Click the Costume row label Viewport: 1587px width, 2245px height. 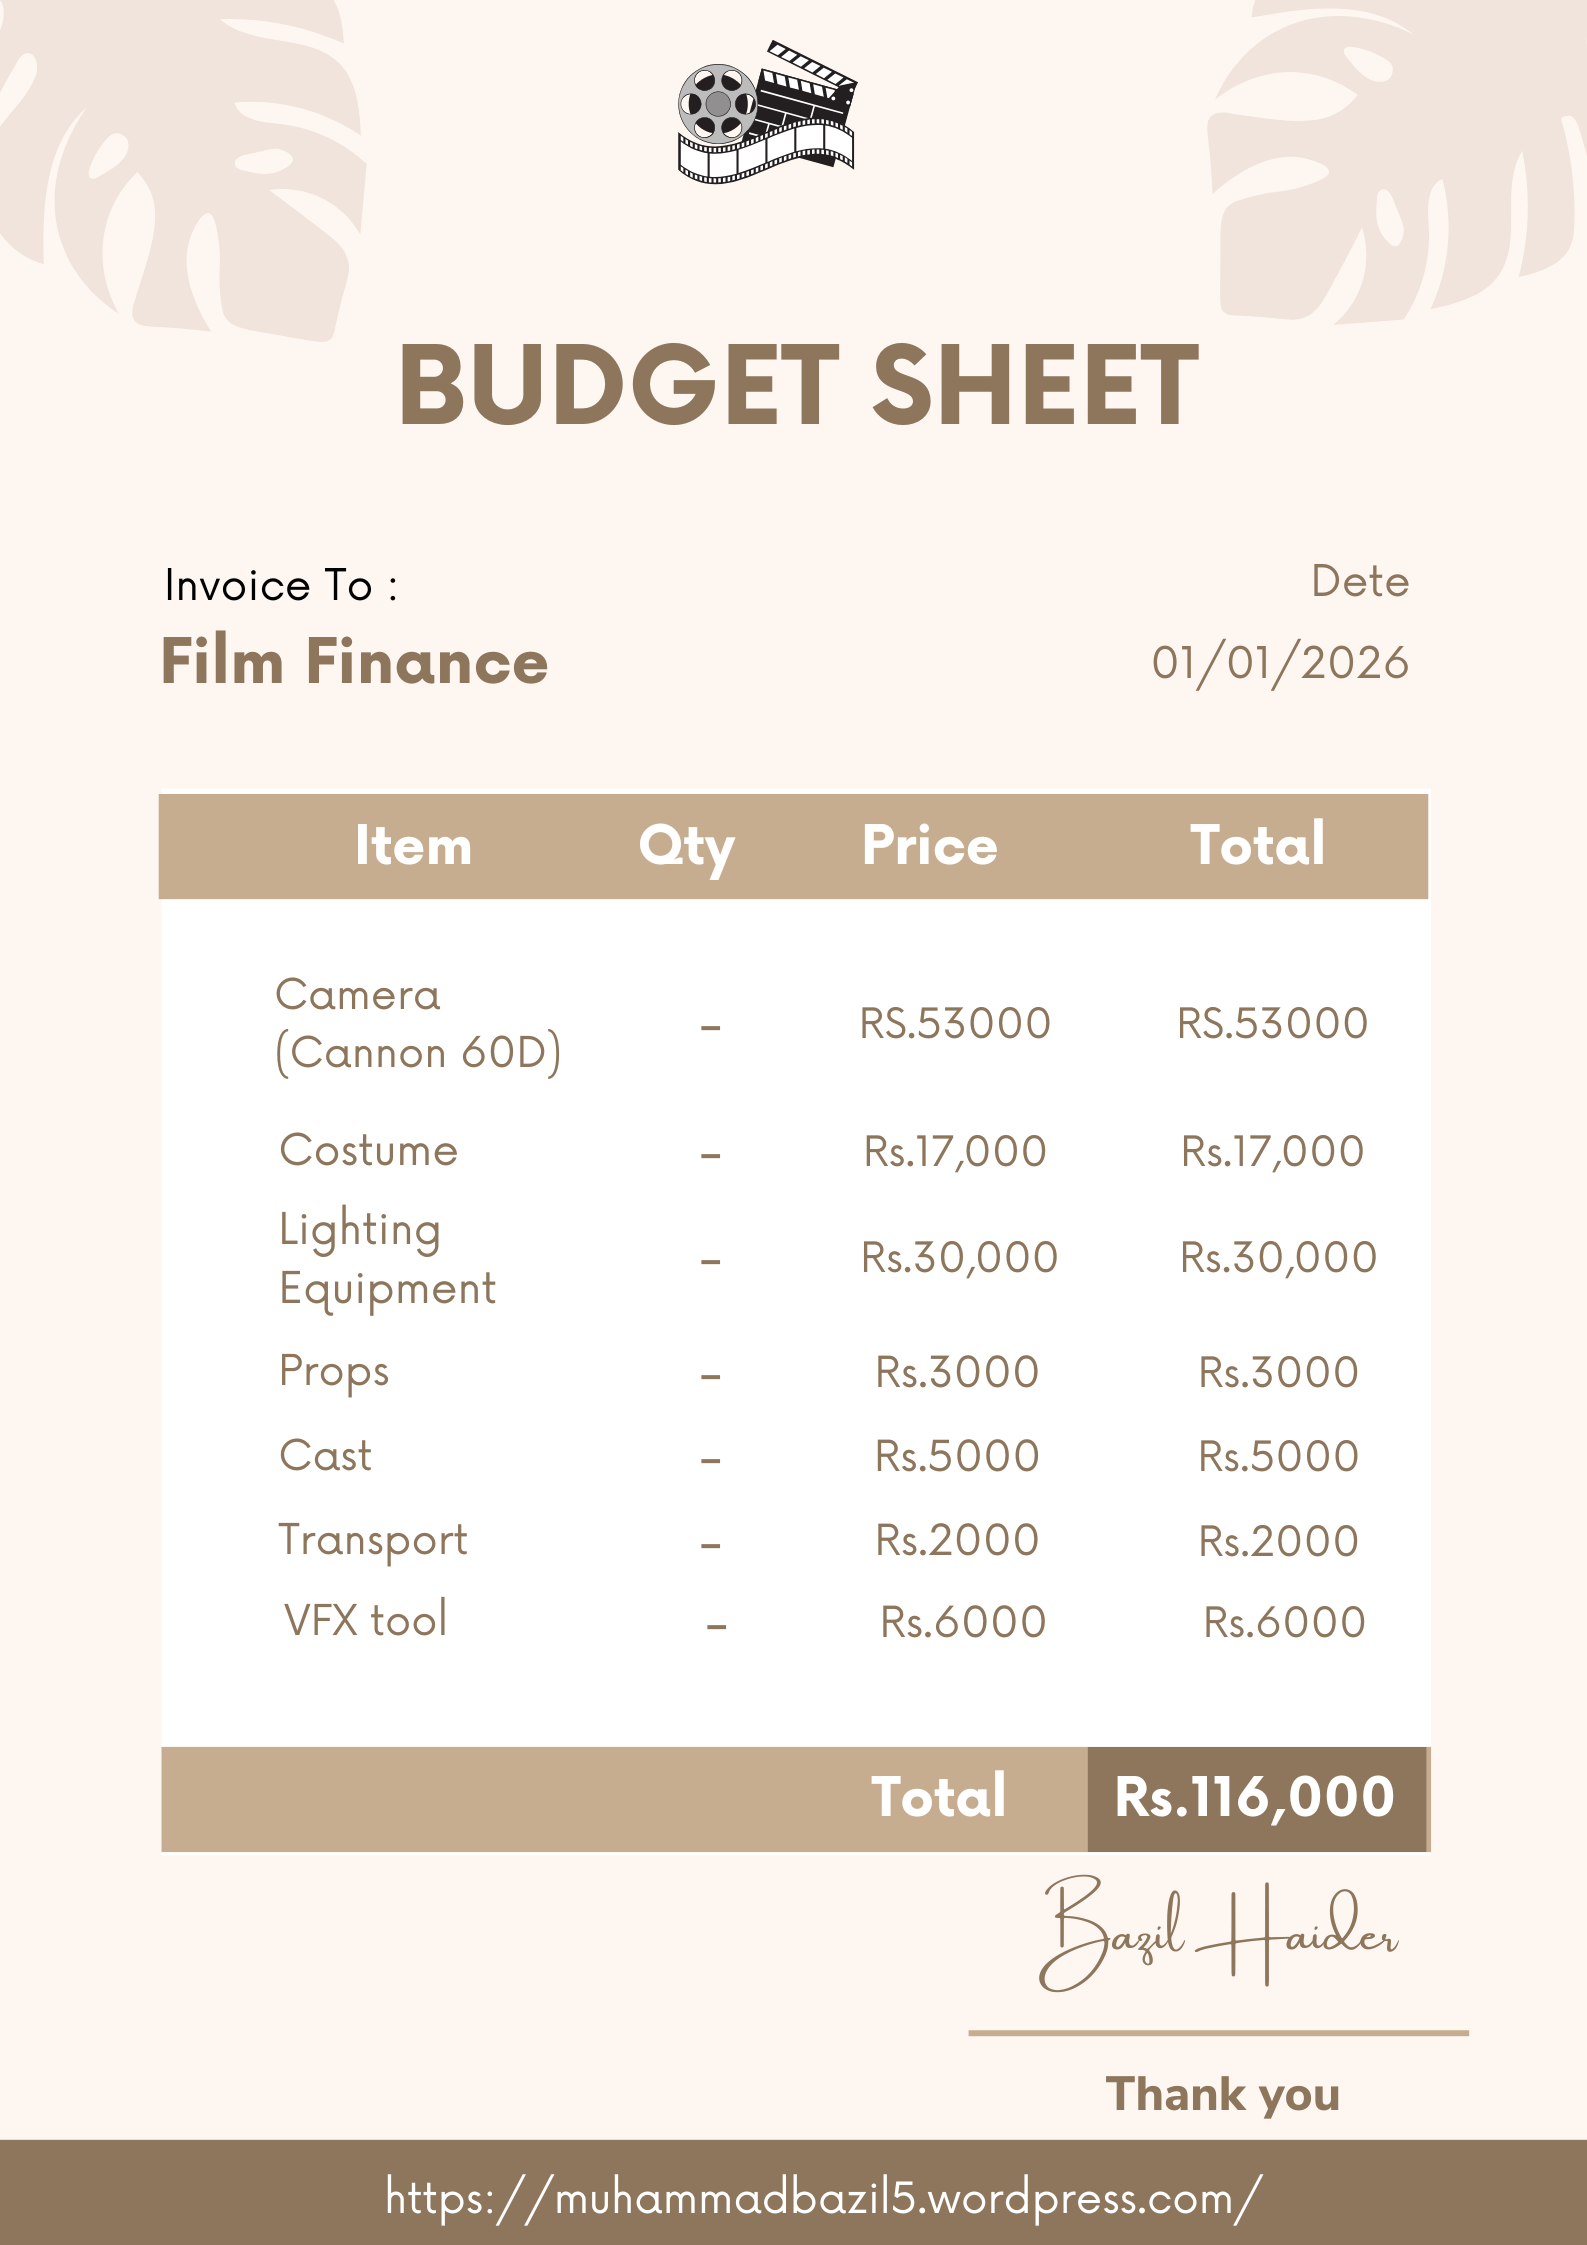tap(369, 1151)
